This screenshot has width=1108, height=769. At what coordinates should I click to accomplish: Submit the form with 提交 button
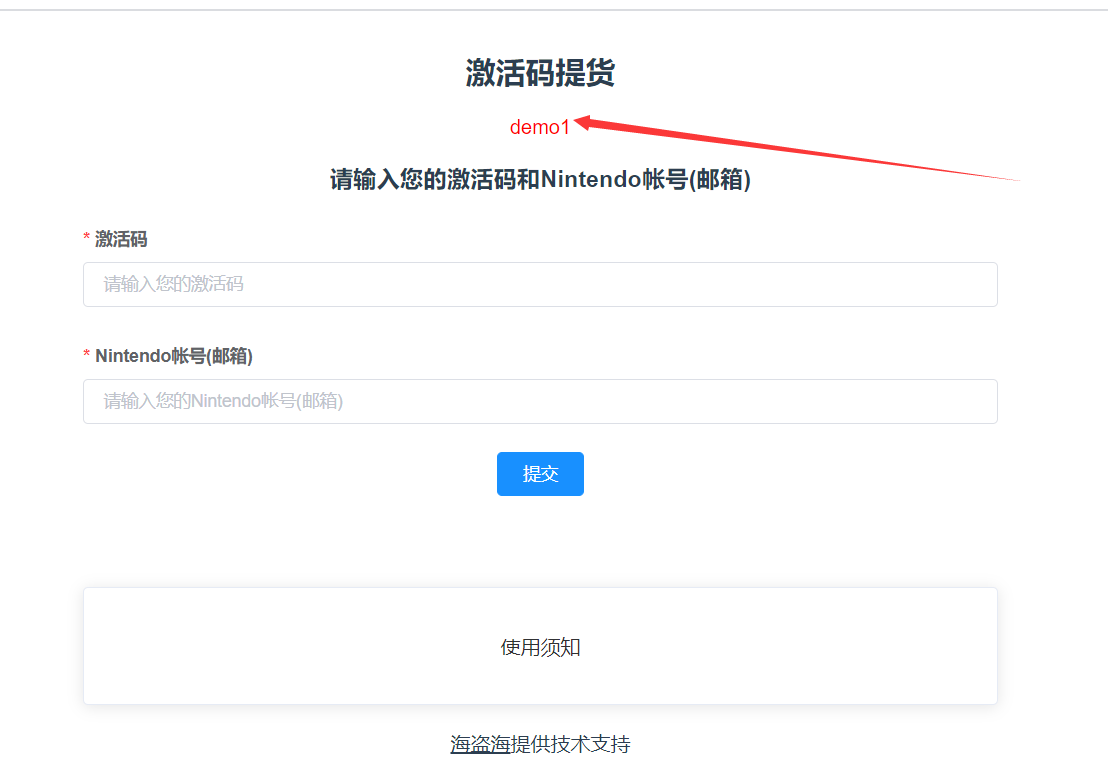pos(540,474)
